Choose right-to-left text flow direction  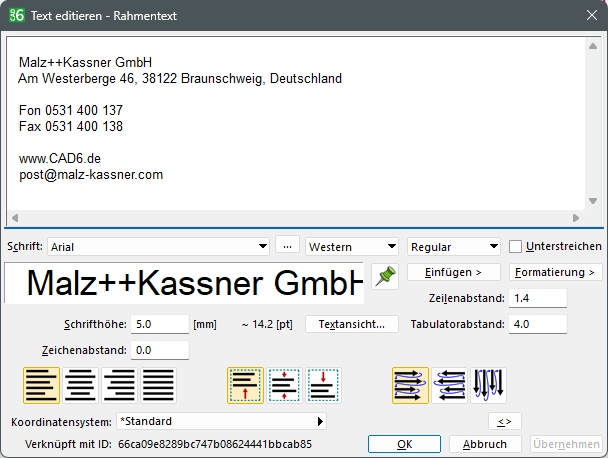point(449,385)
